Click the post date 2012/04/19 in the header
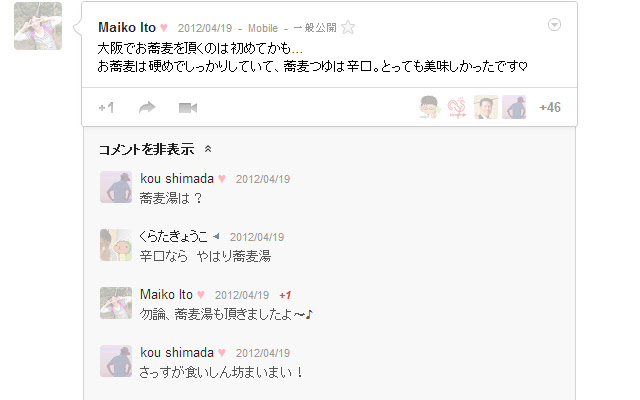 pos(205,28)
